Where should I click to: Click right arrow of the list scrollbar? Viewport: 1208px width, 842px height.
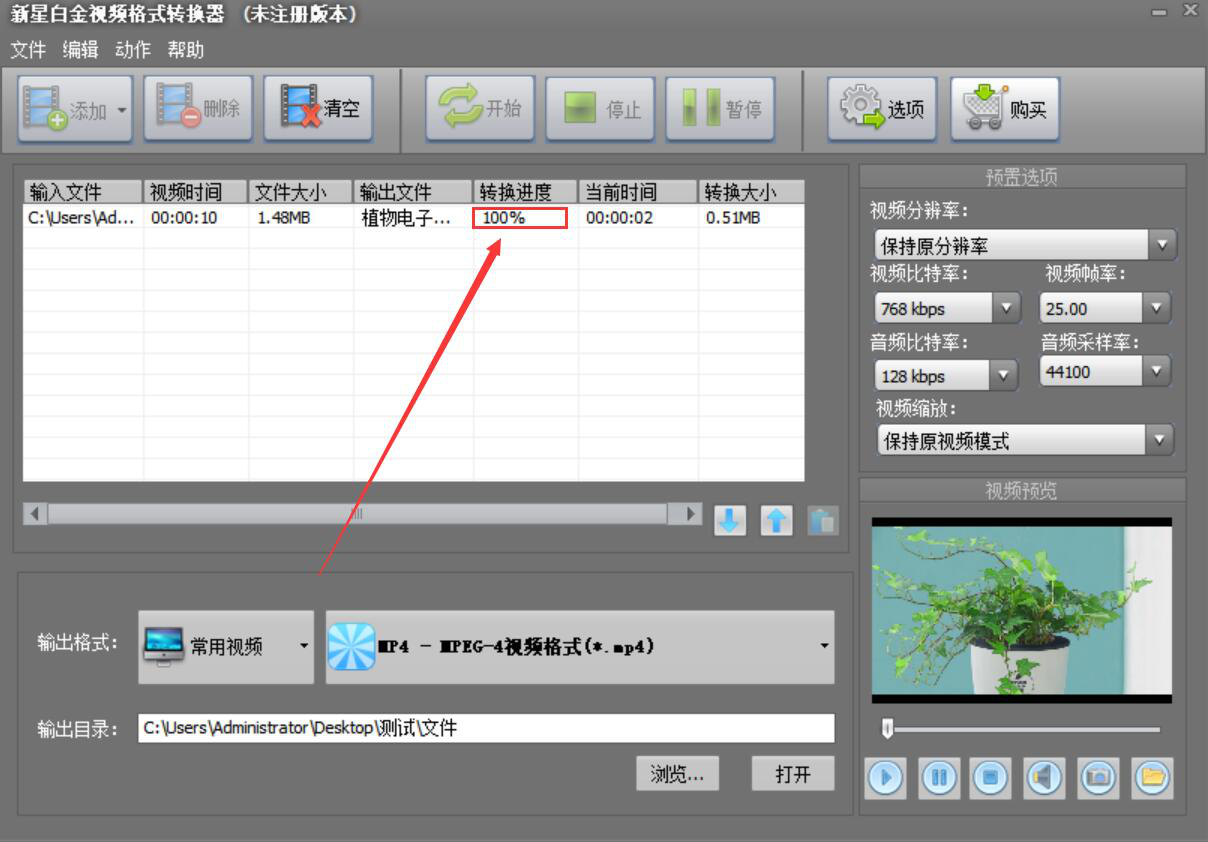pyautogui.click(x=690, y=513)
